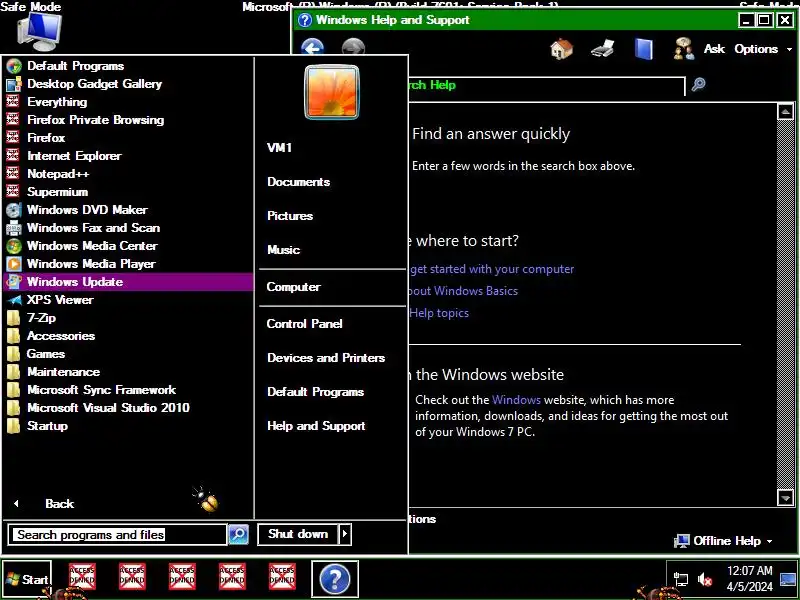This screenshot has width=800, height=600.
Task: Expand the Accessories folder
Action: tap(128, 336)
